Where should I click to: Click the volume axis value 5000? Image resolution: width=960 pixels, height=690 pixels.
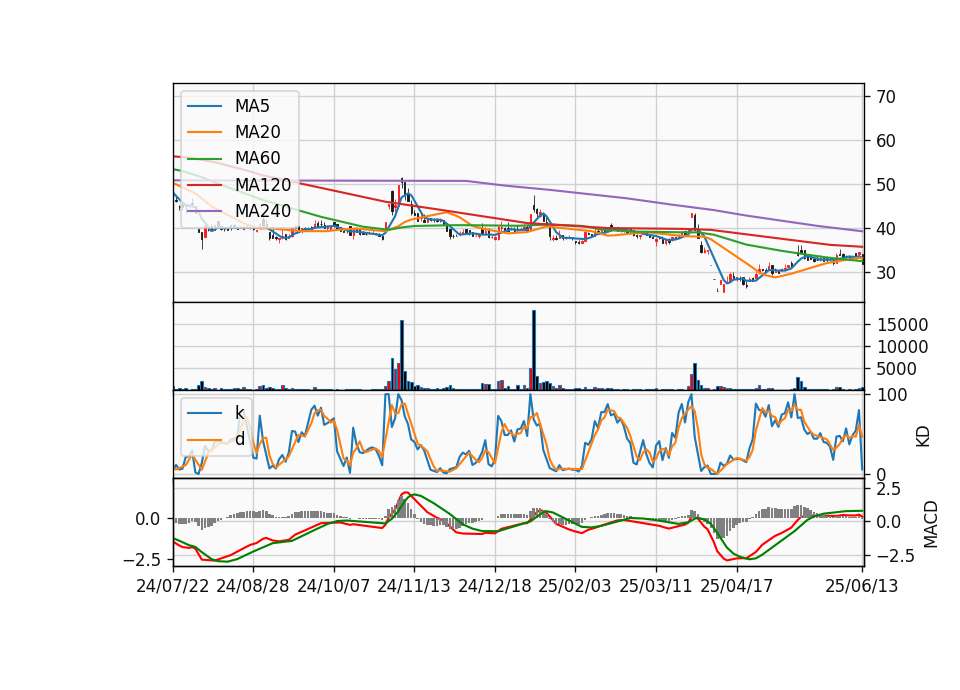[897, 369]
